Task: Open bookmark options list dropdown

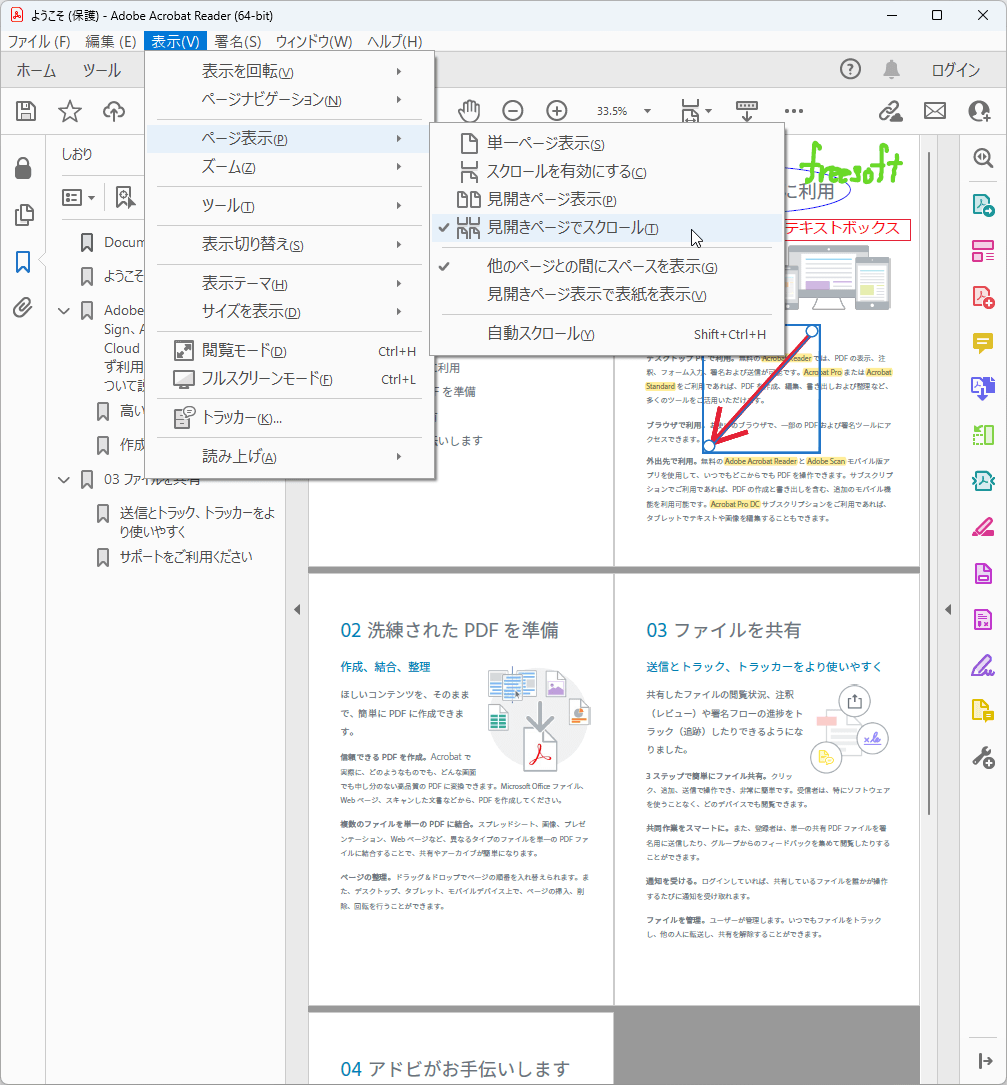Action: tap(79, 197)
